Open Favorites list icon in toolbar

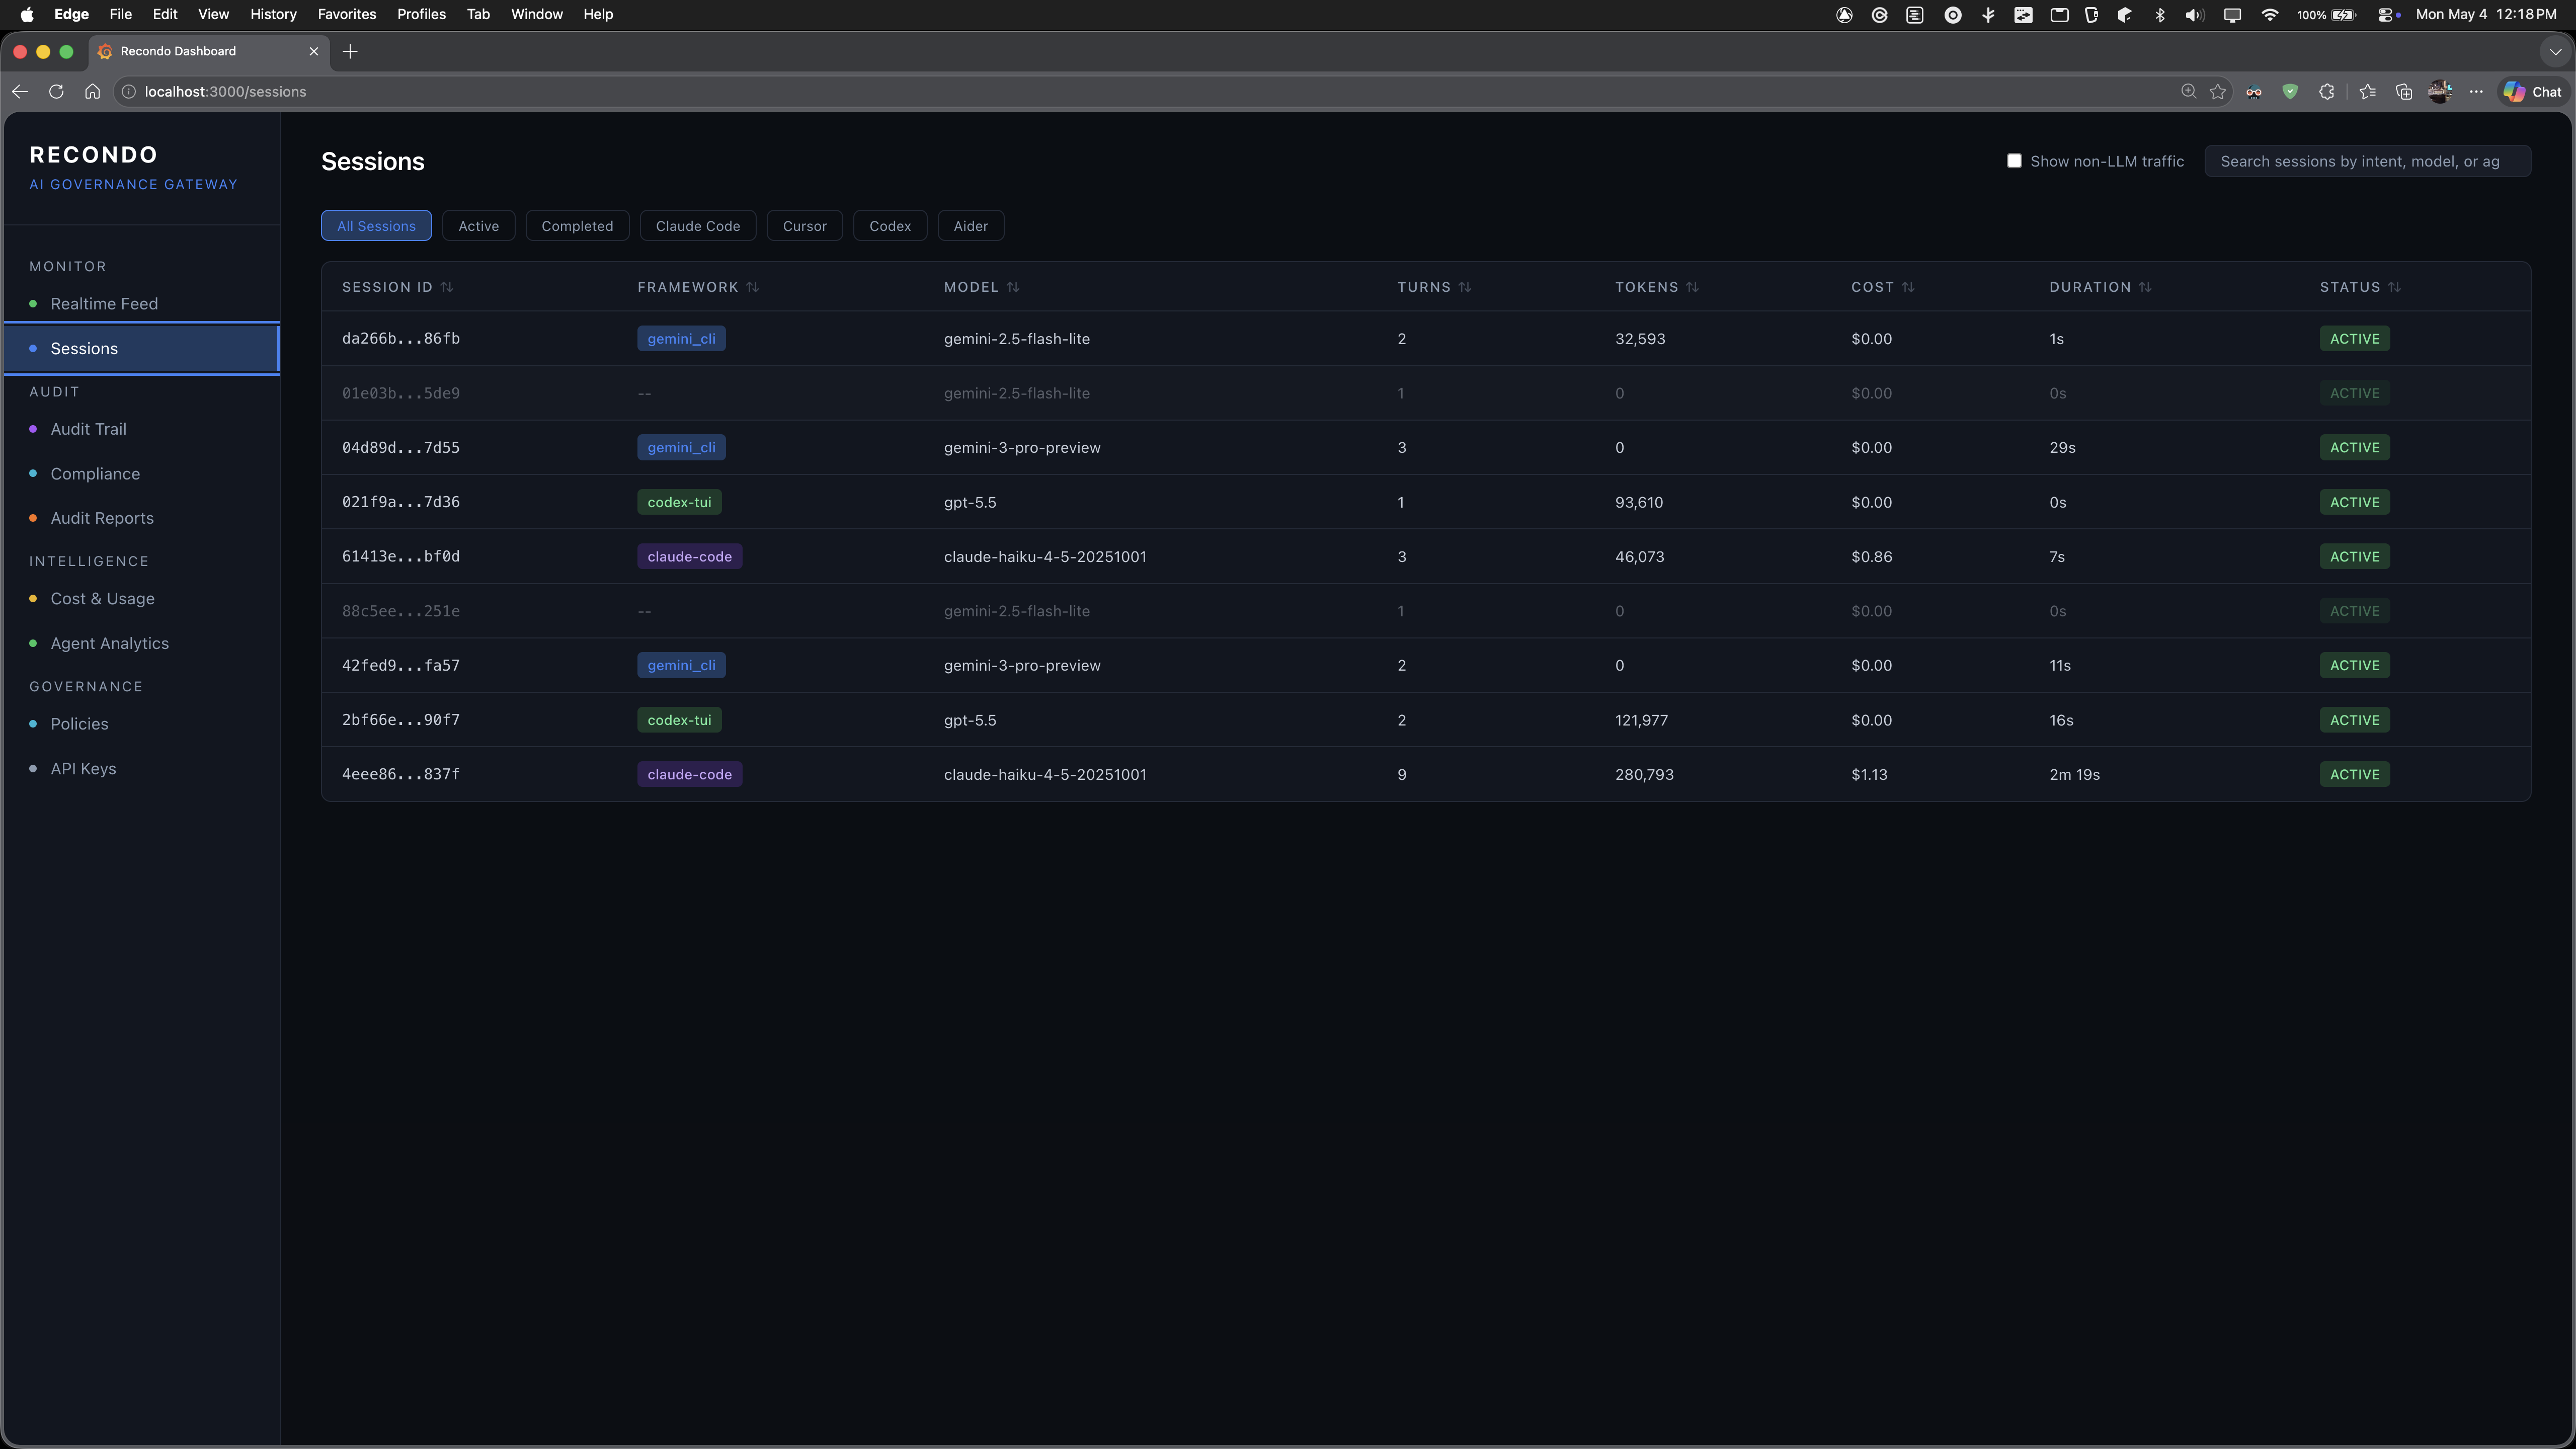pos(2367,91)
